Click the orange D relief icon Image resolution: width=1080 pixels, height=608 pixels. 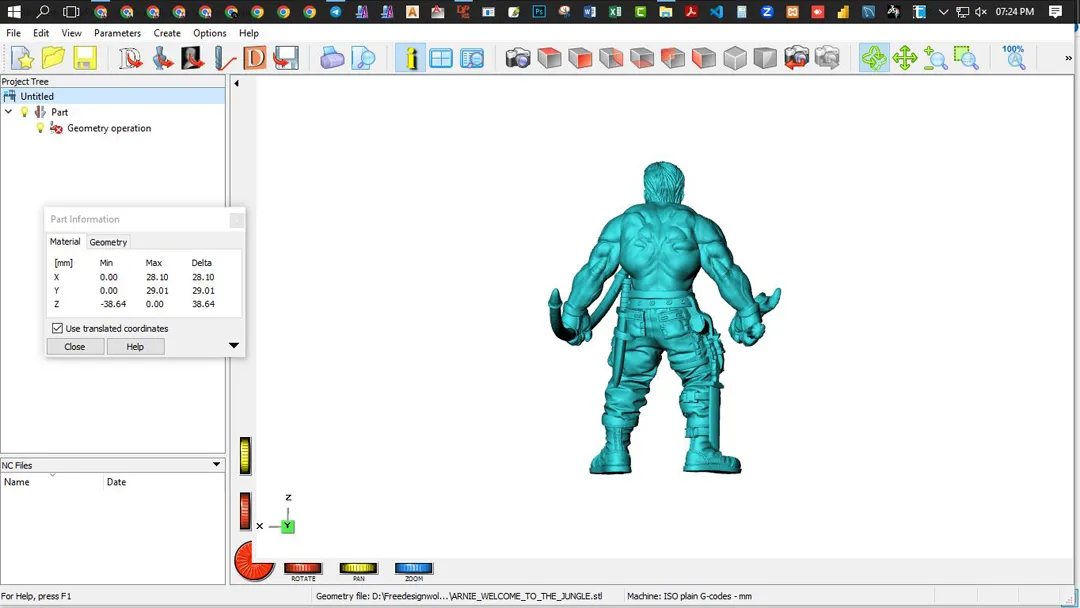pyautogui.click(x=255, y=59)
